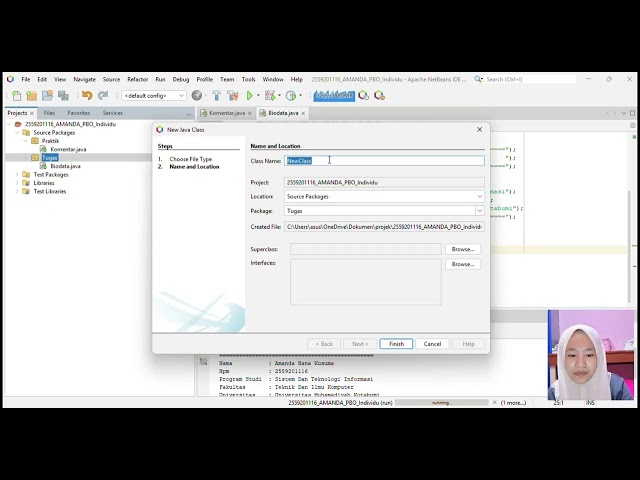Click the project coffee-cup icon in tree

(18, 124)
